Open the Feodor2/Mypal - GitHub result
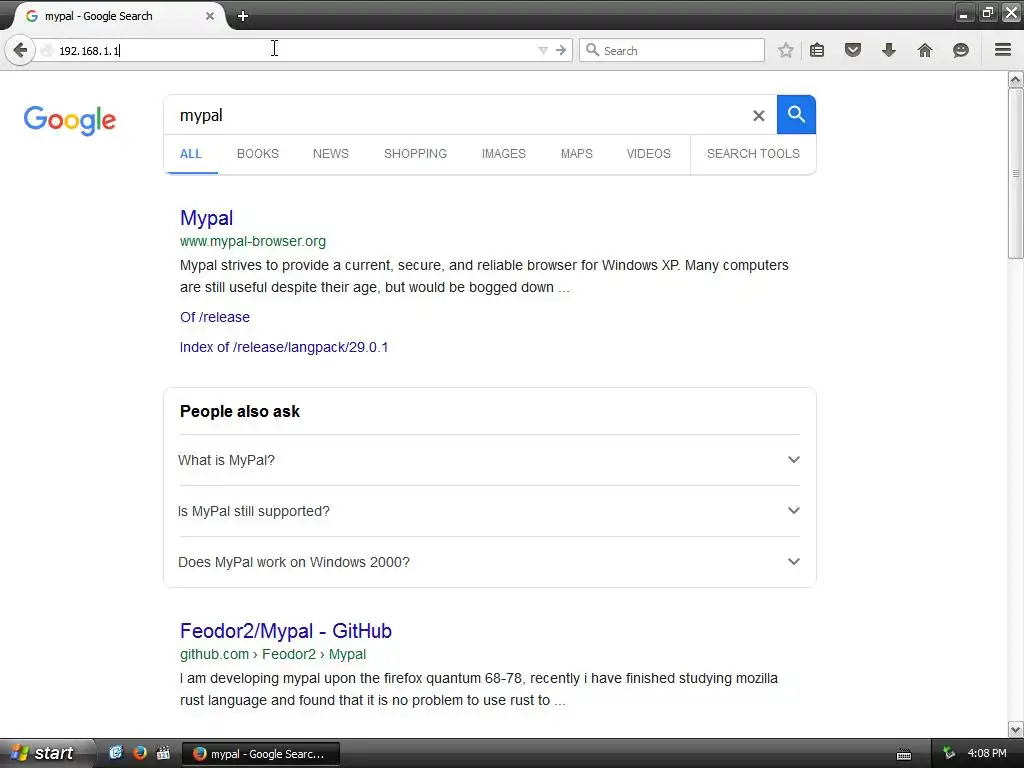Screen dimensions: 1024x768 click(286, 632)
